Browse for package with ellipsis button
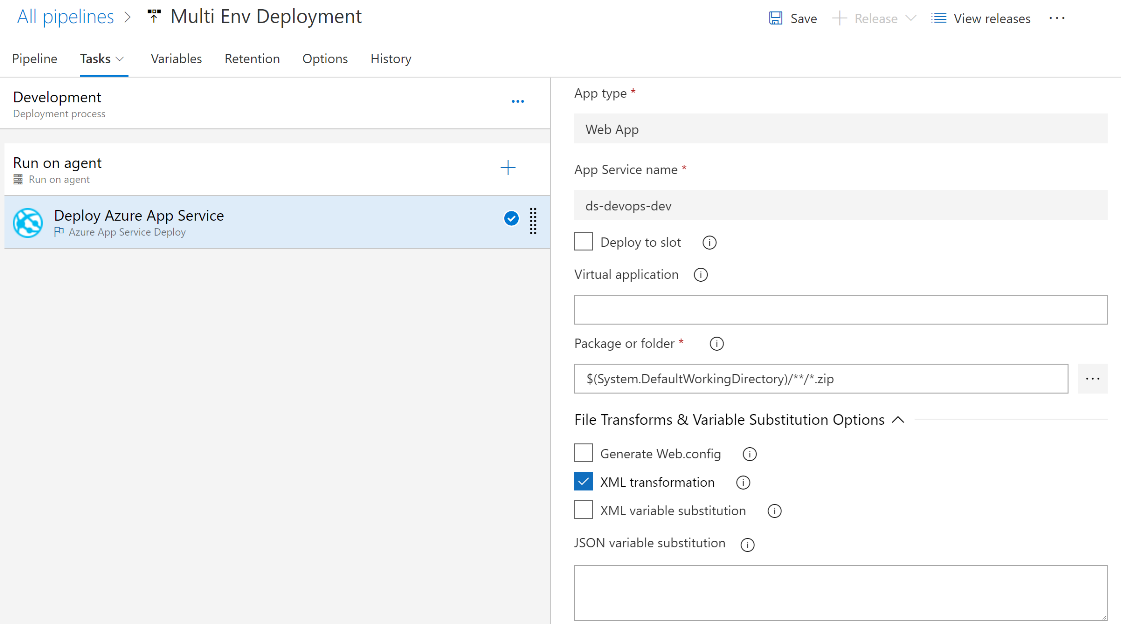This screenshot has height=624, width=1121. [x=1093, y=379]
